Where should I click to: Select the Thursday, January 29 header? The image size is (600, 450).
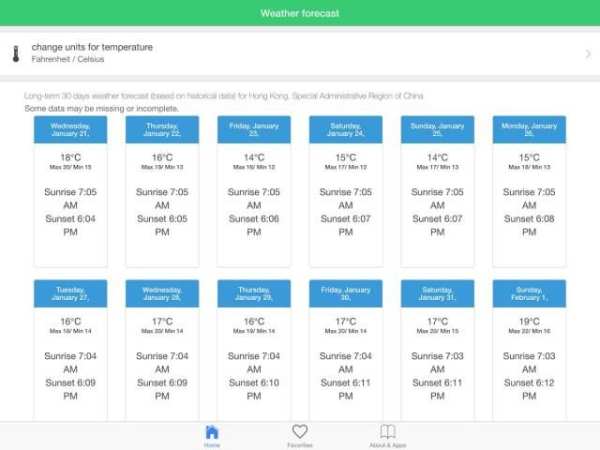(254, 293)
